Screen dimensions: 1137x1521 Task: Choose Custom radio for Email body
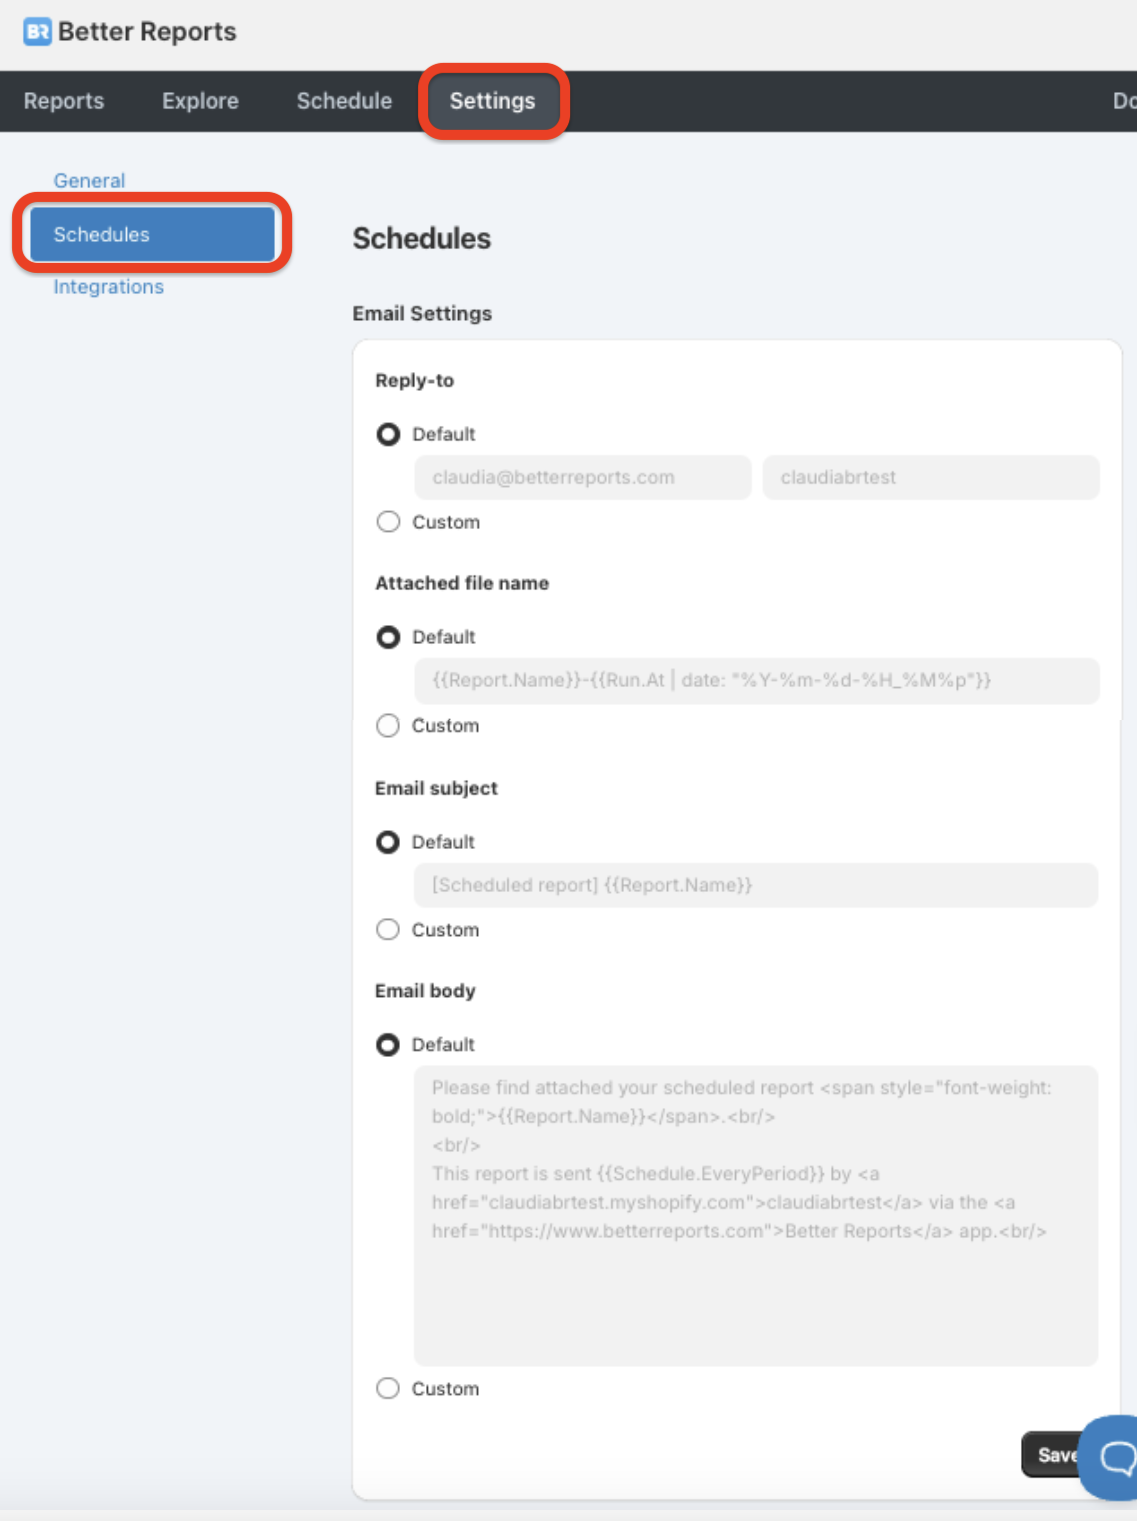pyautogui.click(x=388, y=1389)
